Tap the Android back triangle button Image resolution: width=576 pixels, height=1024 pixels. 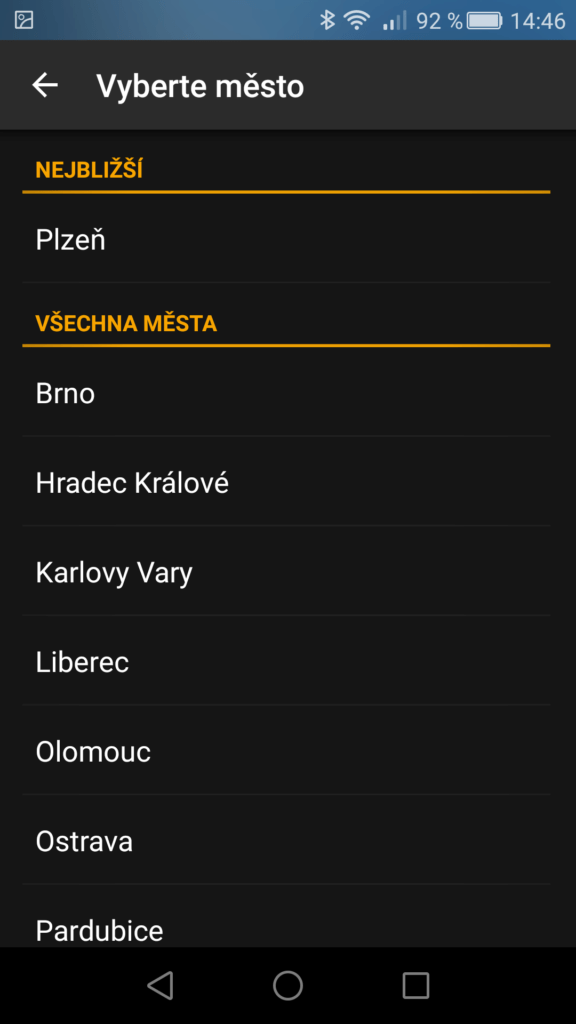161,985
